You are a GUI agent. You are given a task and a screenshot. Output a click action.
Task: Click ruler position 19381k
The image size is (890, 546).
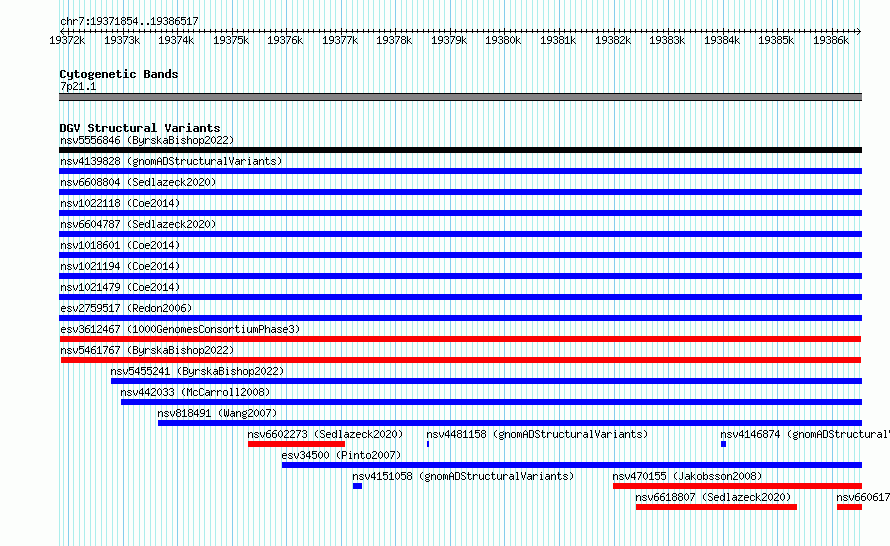(x=557, y=40)
